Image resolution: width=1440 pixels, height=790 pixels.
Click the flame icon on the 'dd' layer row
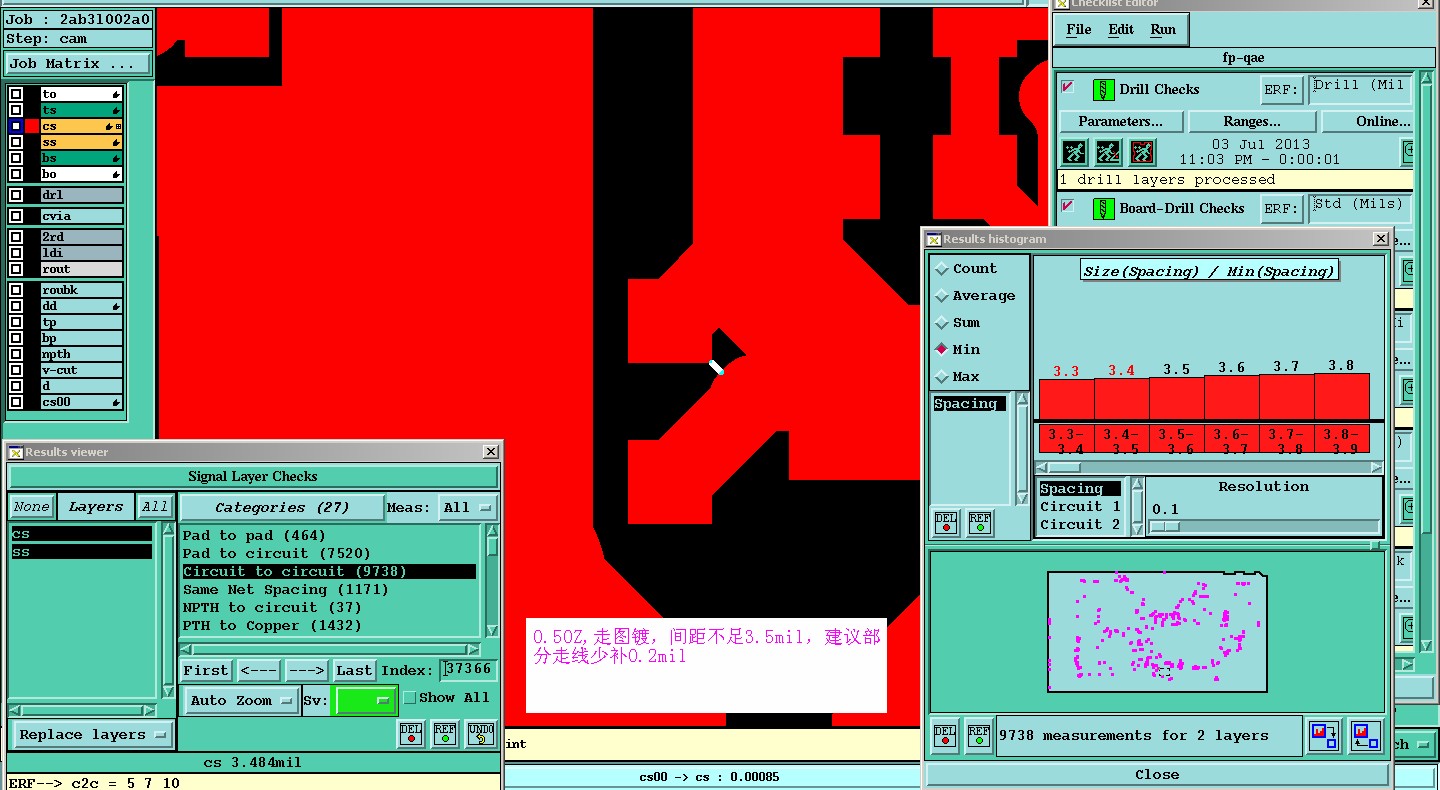(x=116, y=306)
